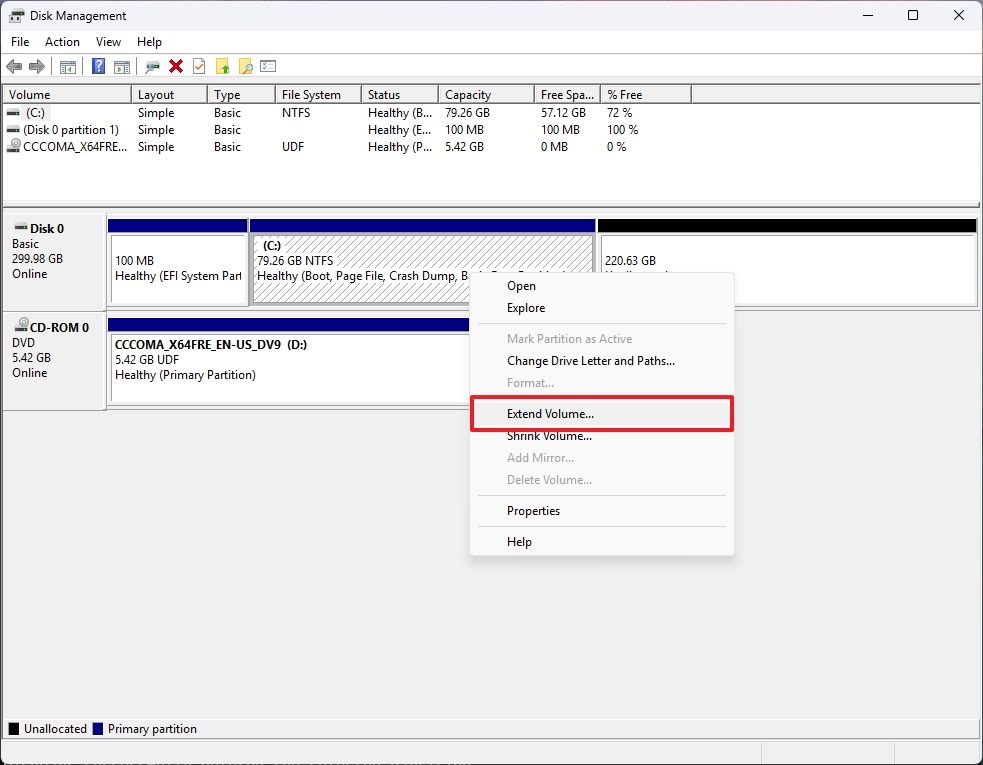
Task: Click the yellow folder with green arrow icon
Action: point(222,67)
